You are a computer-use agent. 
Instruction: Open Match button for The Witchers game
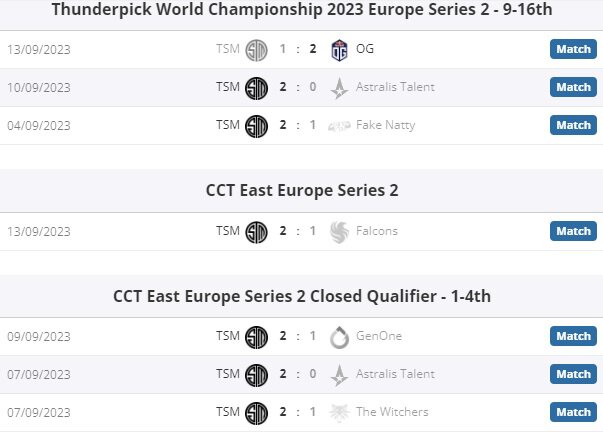[x=573, y=412]
